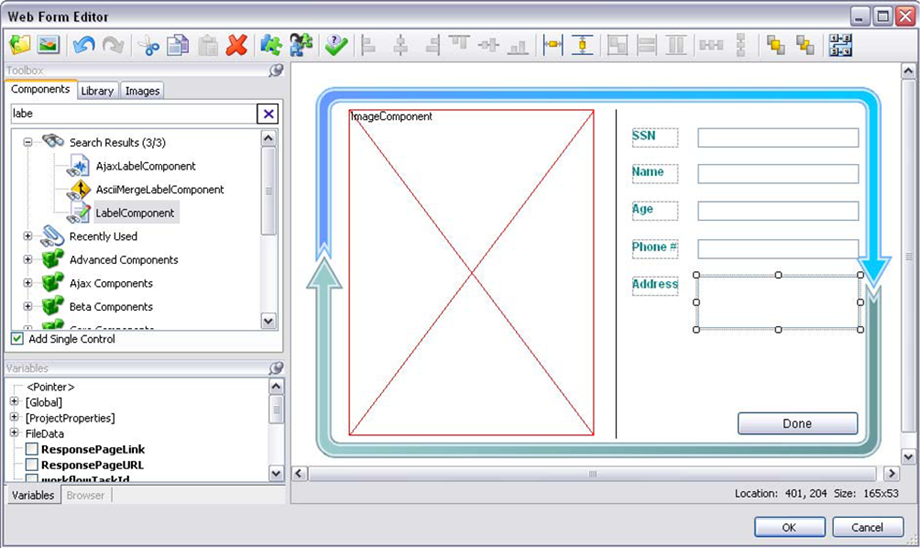Undo the last action
This screenshot has width=920, height=548.
[x=84, y=45]
